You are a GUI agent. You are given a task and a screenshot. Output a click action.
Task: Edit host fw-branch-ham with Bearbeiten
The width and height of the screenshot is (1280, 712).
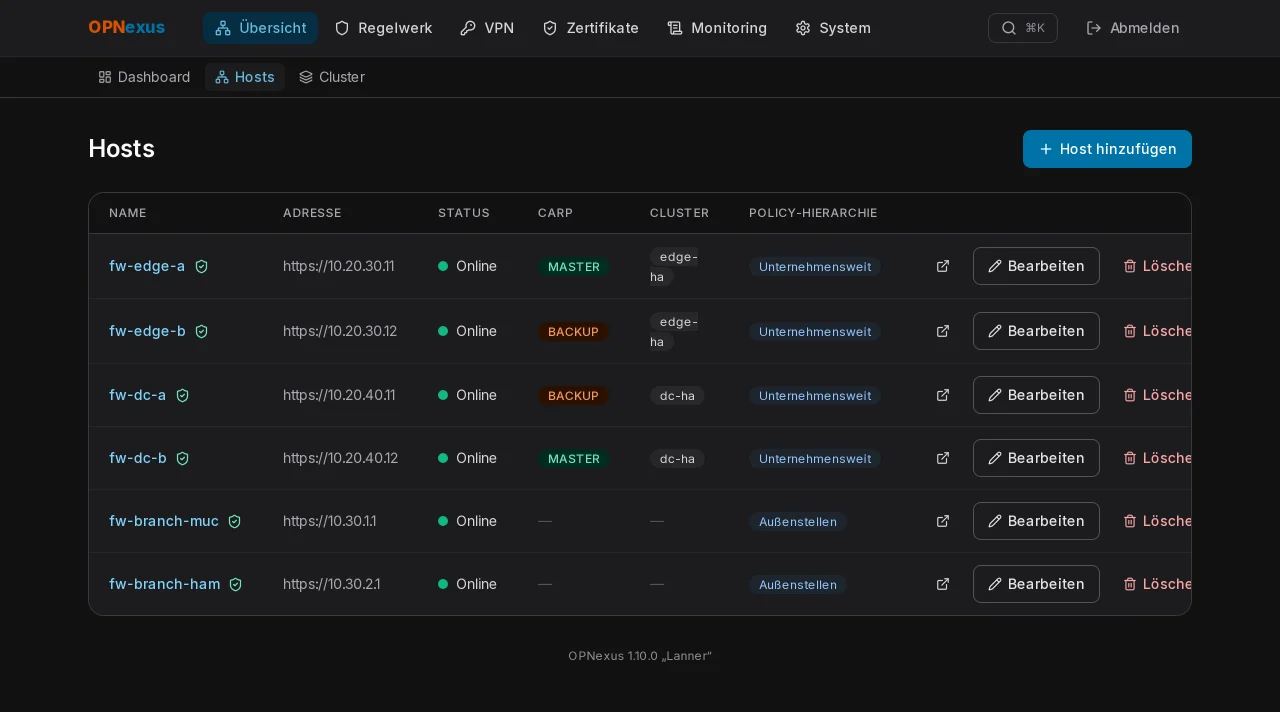pos(1036,584)
